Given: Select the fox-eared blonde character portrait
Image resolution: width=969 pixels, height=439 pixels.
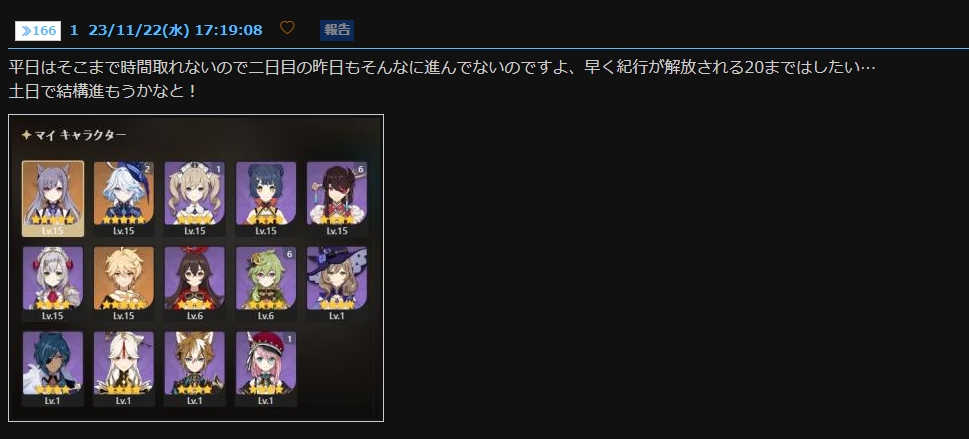Looking at the screenshot, I should [195, 369].
